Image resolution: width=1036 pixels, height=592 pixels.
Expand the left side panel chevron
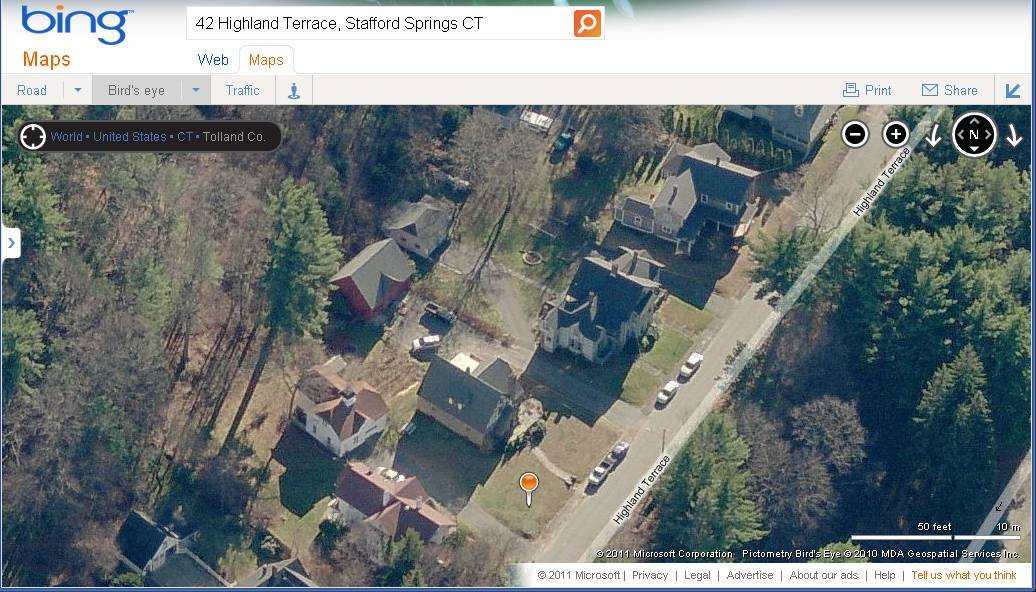tap(11, 243)
